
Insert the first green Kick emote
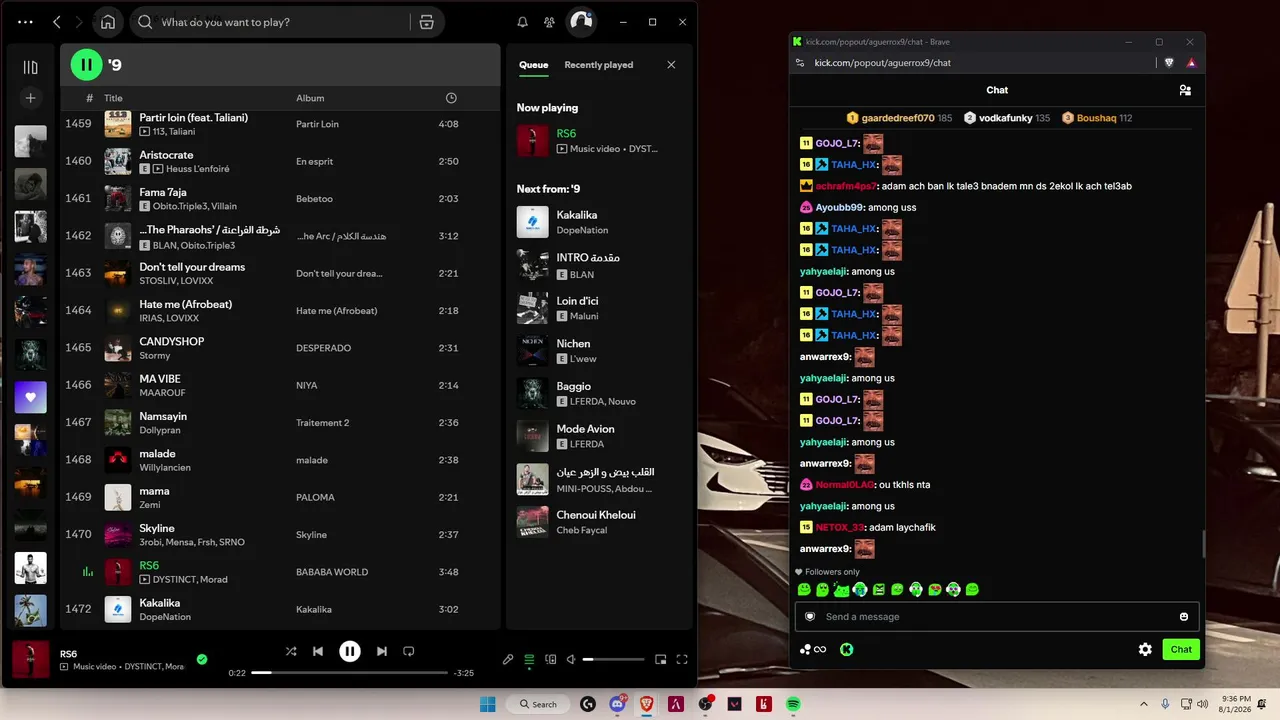(804, 590)
